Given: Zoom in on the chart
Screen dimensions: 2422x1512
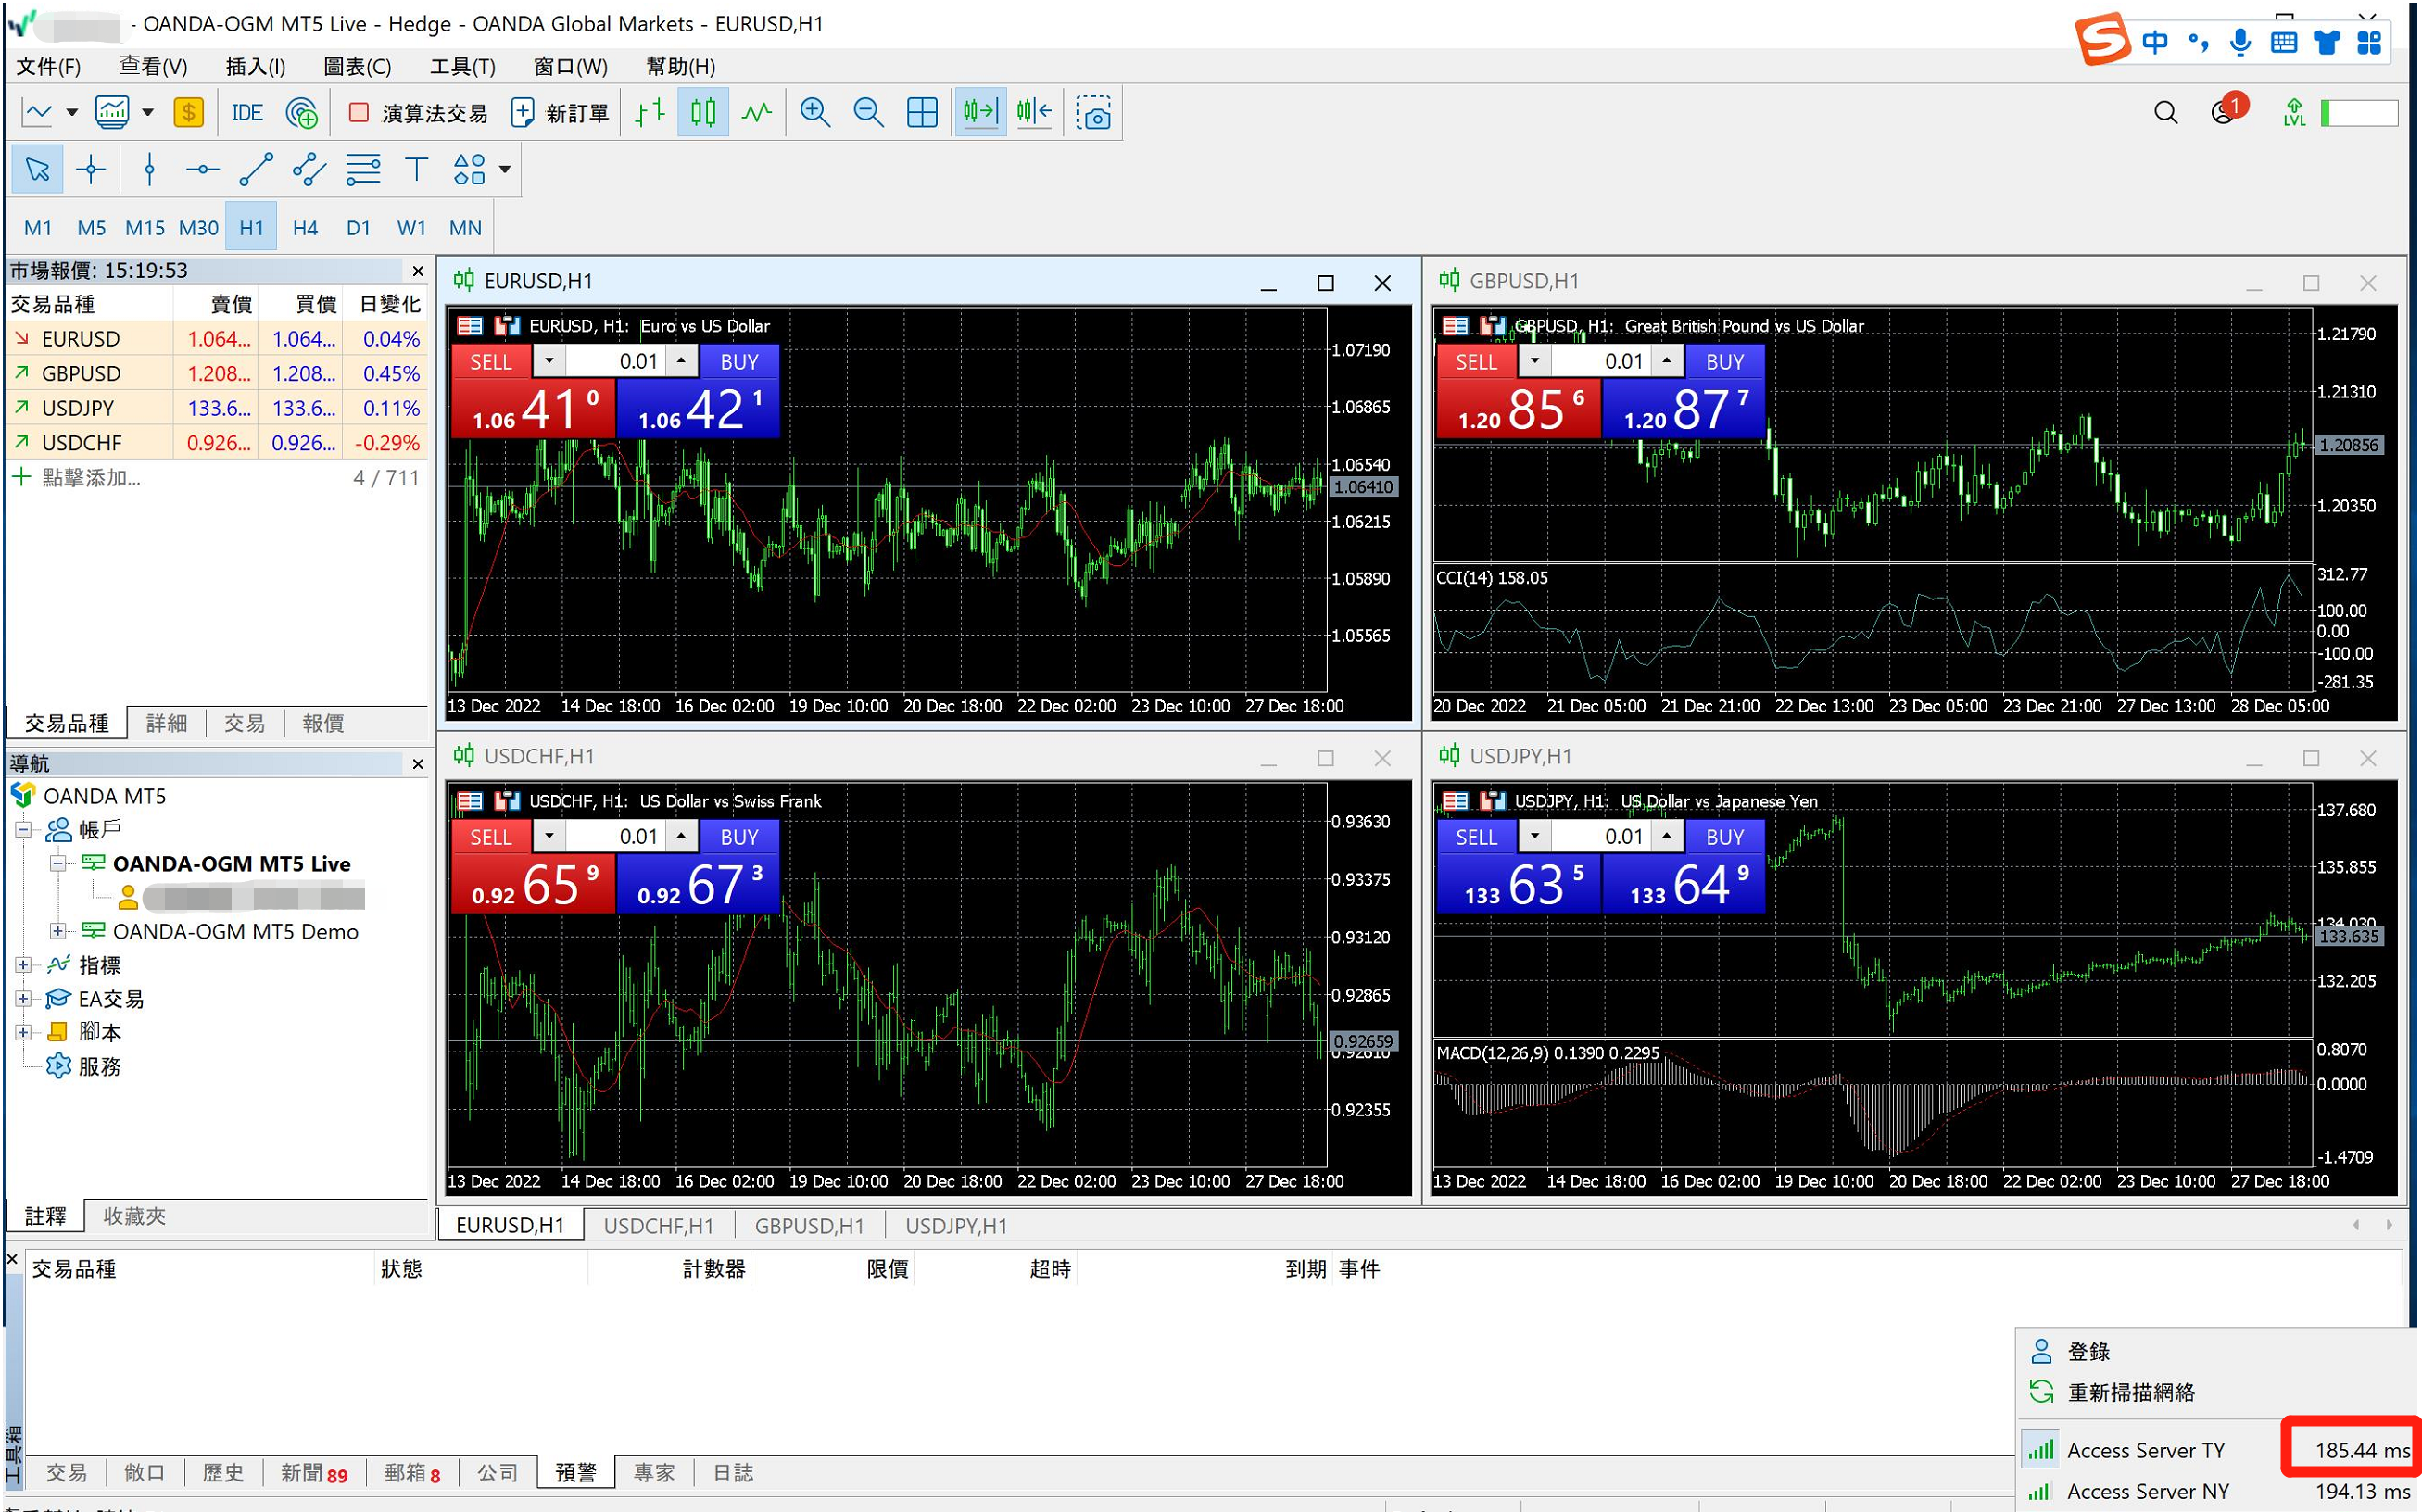Looking at the screenshot, I should 815,112.
